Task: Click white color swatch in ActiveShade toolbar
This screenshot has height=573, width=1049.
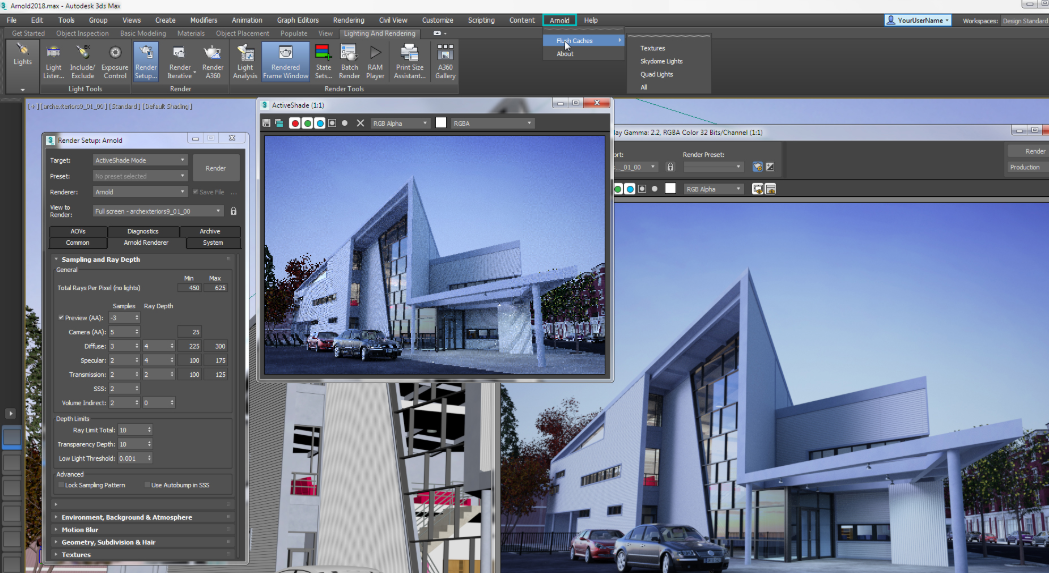Action: [441, 122]
